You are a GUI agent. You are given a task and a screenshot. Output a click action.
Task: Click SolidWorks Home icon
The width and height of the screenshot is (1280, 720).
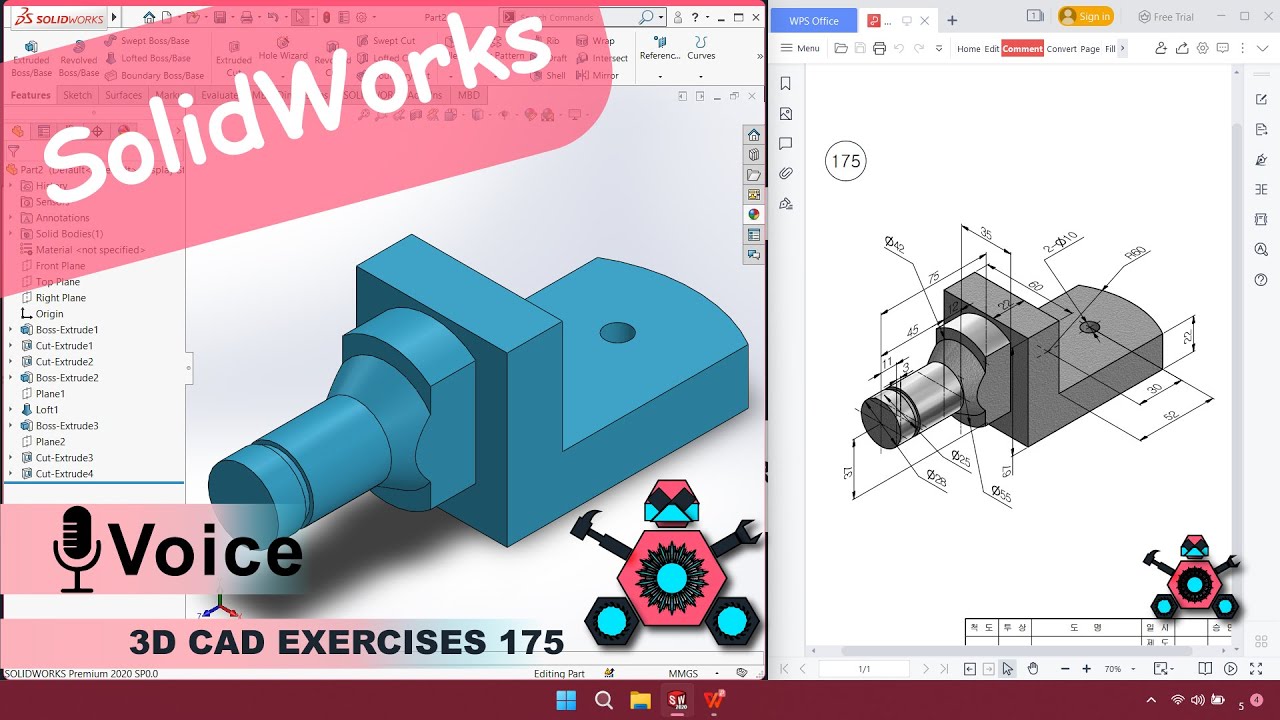click(150, 17)
